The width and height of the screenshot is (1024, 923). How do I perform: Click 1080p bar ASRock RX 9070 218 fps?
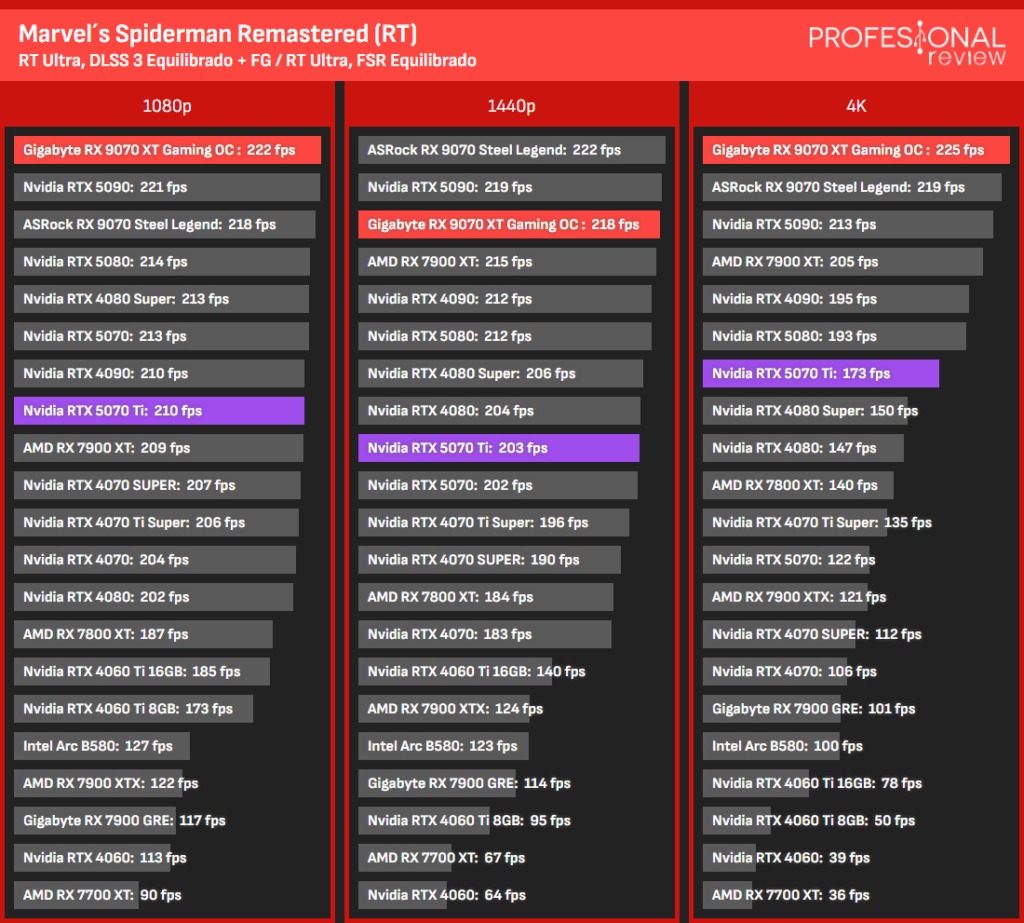coord(165,225)
